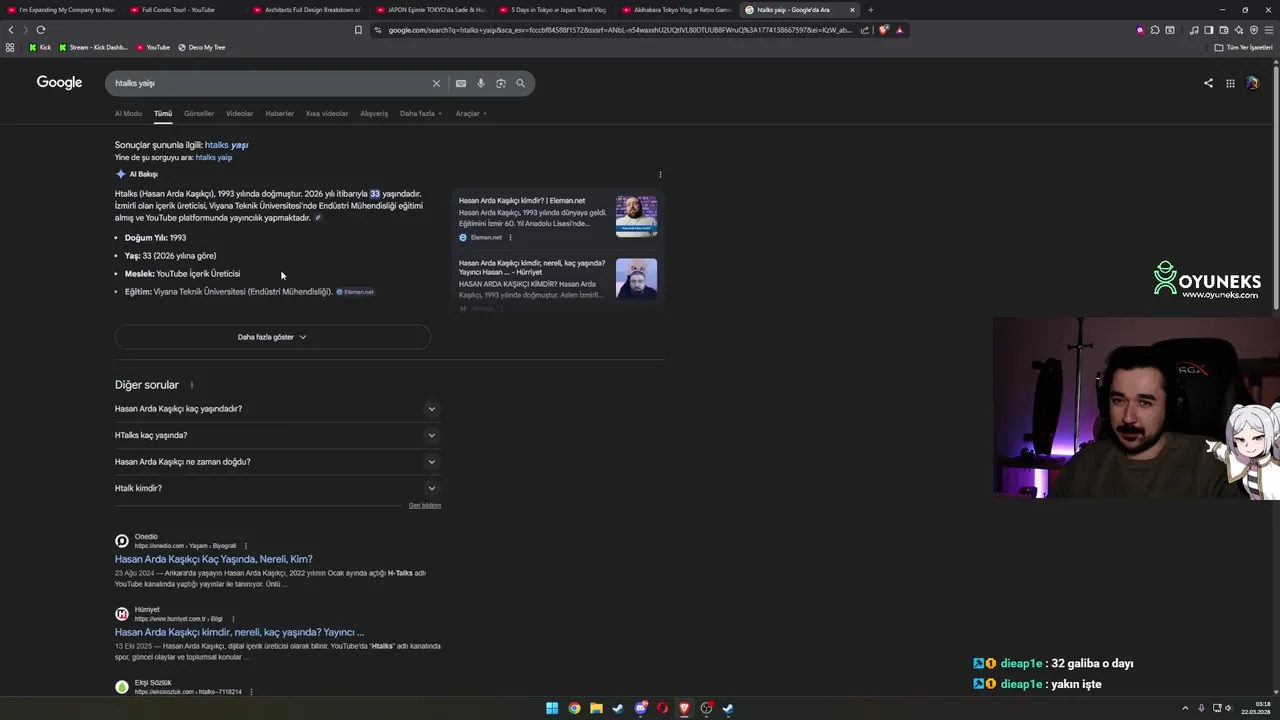Clear the search box with the X icon

[436, 83]
